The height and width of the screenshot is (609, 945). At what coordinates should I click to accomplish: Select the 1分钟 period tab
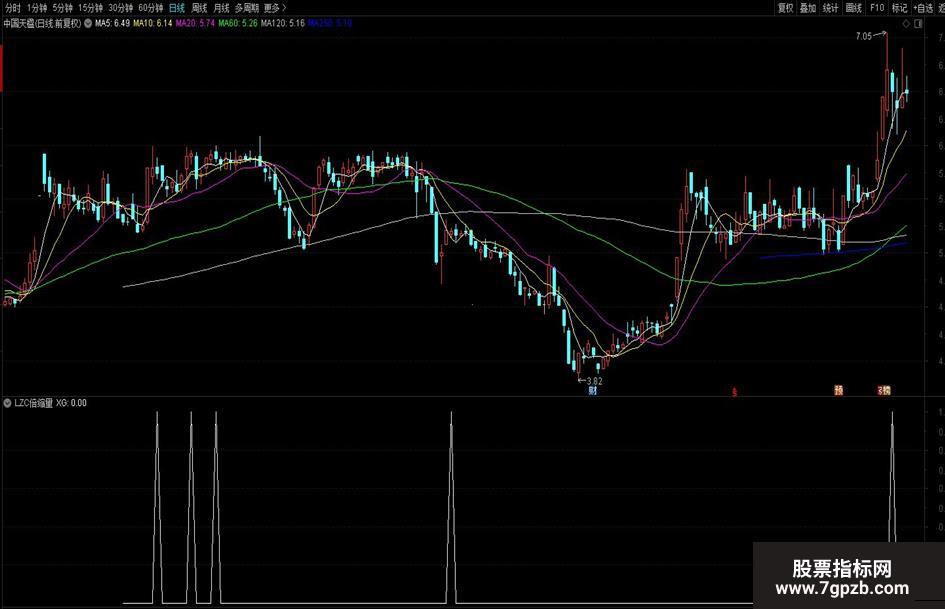coord(36,8)
